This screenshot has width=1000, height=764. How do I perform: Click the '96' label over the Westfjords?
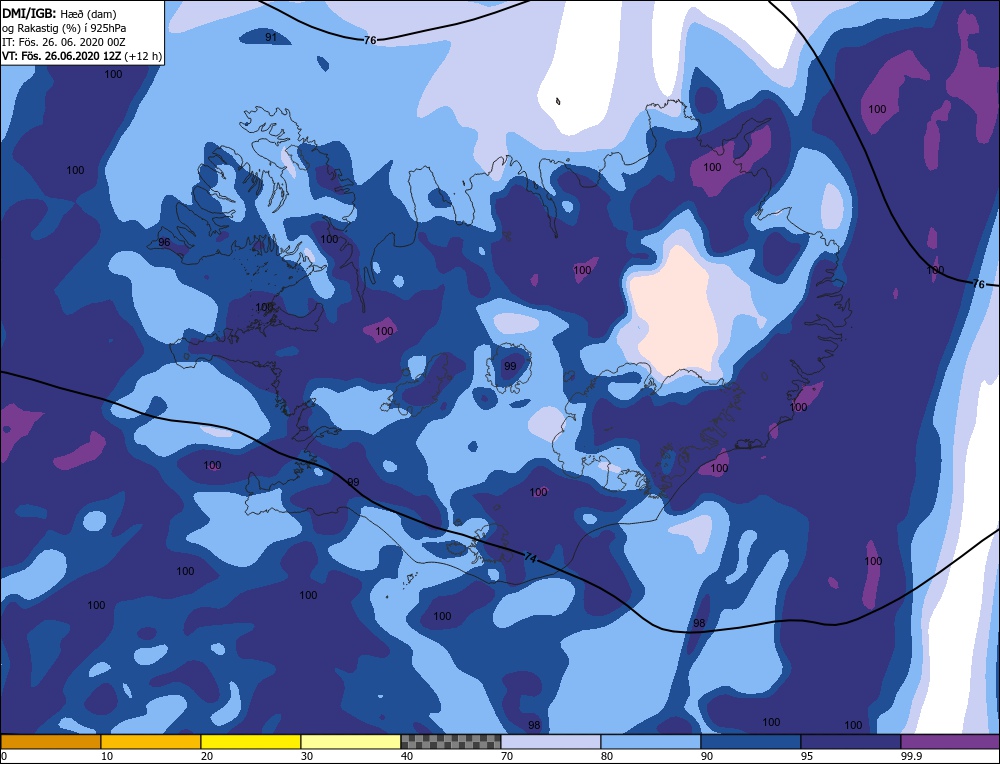[164, 242]
